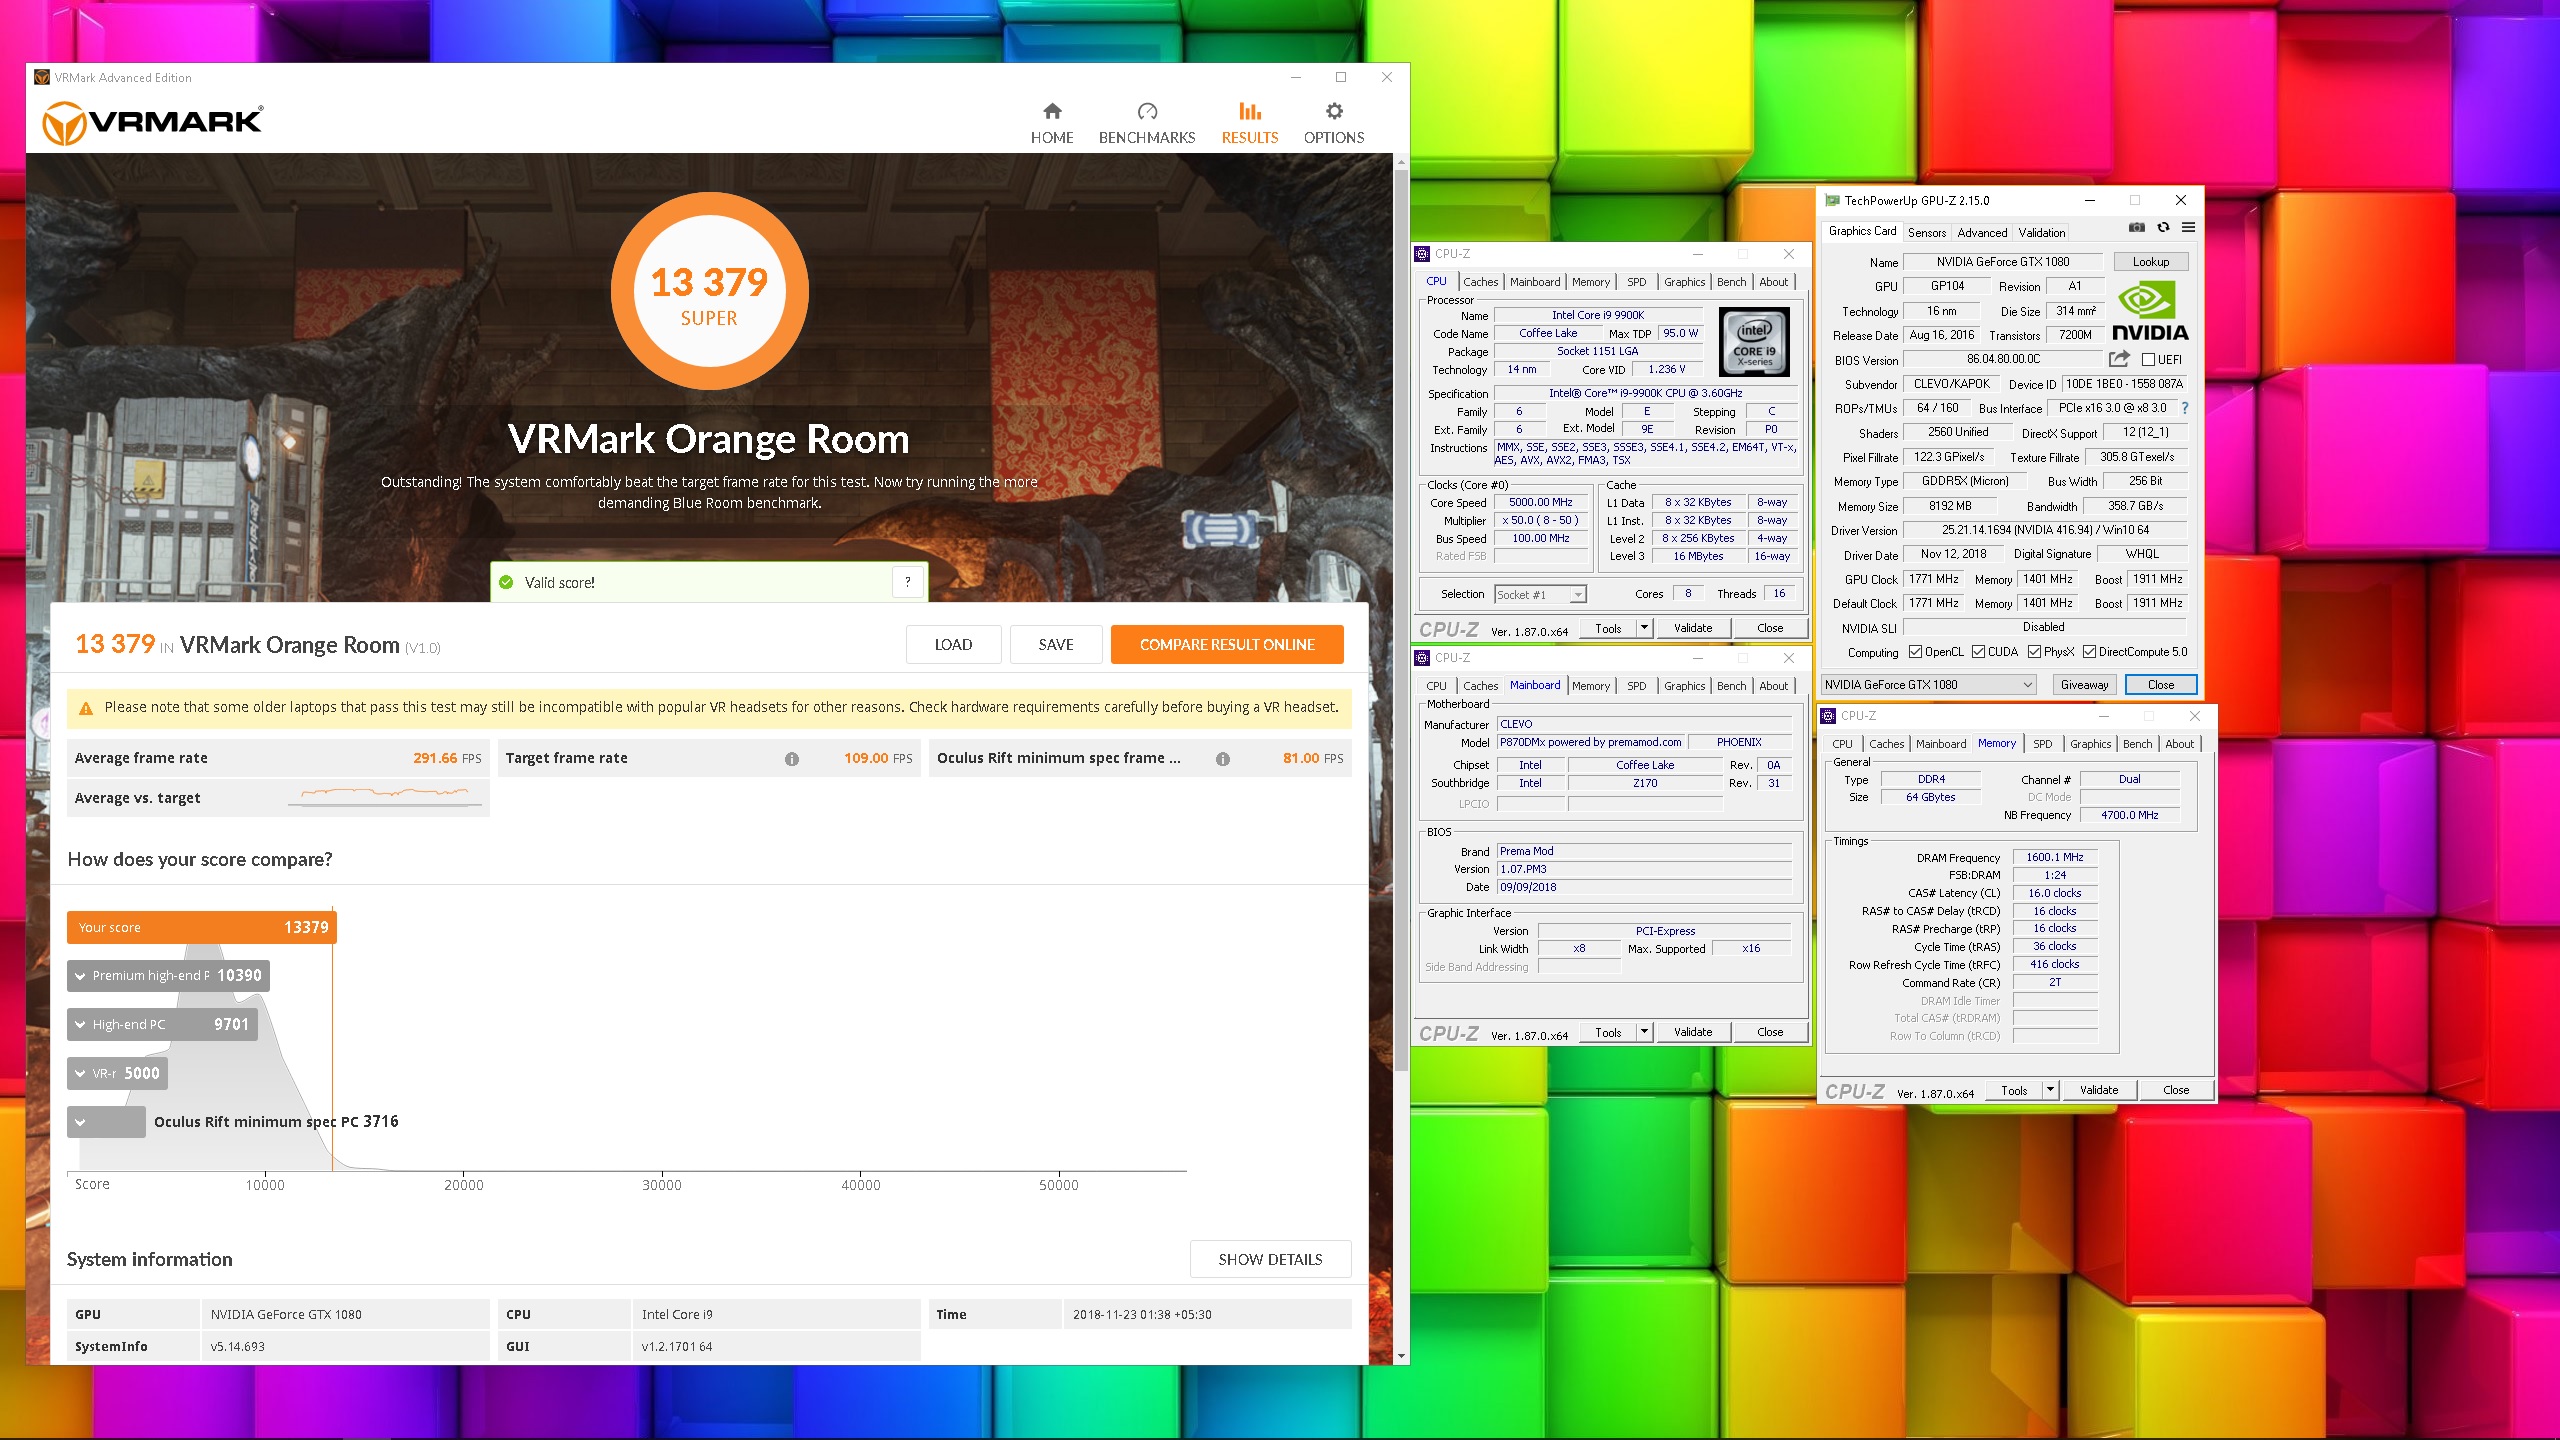Open Graphics tab in CPU-Z Mainboard window

(1685, 686)
